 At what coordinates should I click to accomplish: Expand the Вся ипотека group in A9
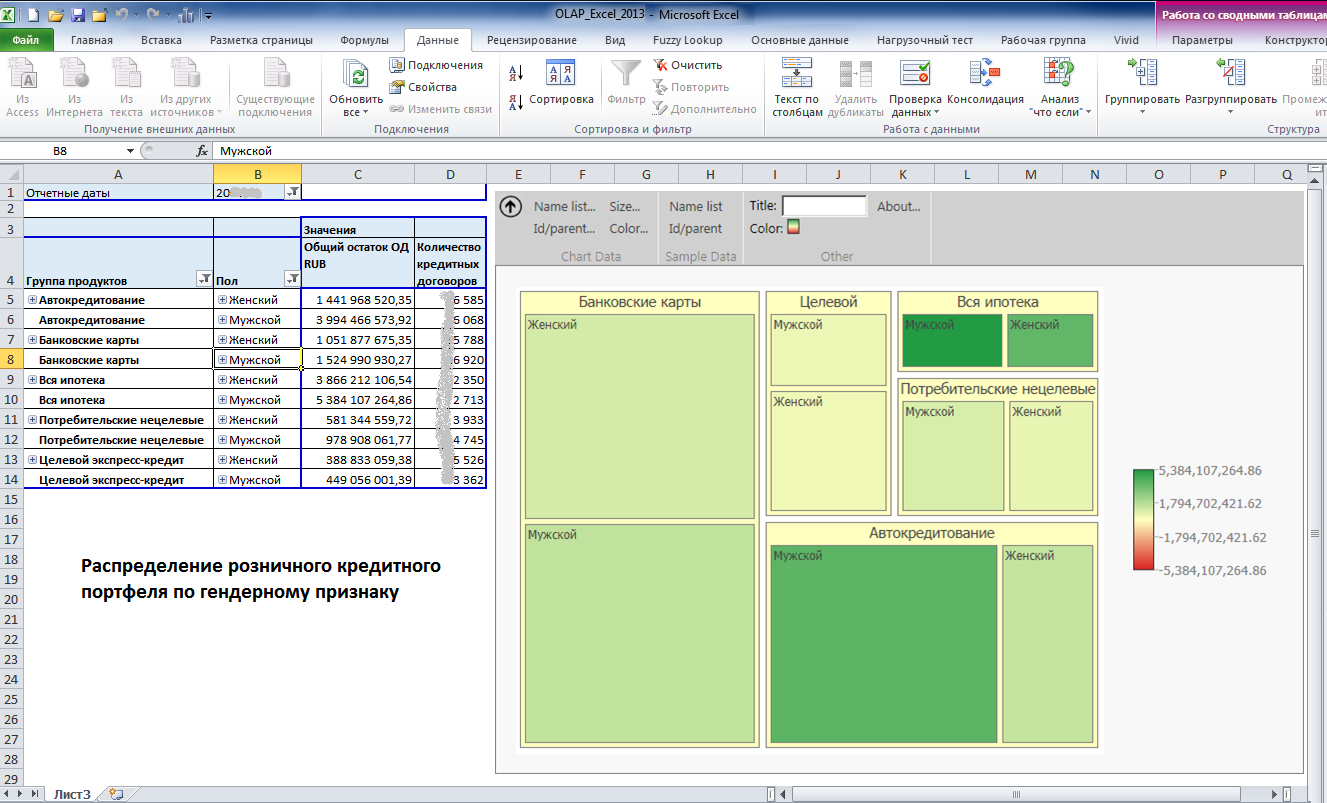32,380
